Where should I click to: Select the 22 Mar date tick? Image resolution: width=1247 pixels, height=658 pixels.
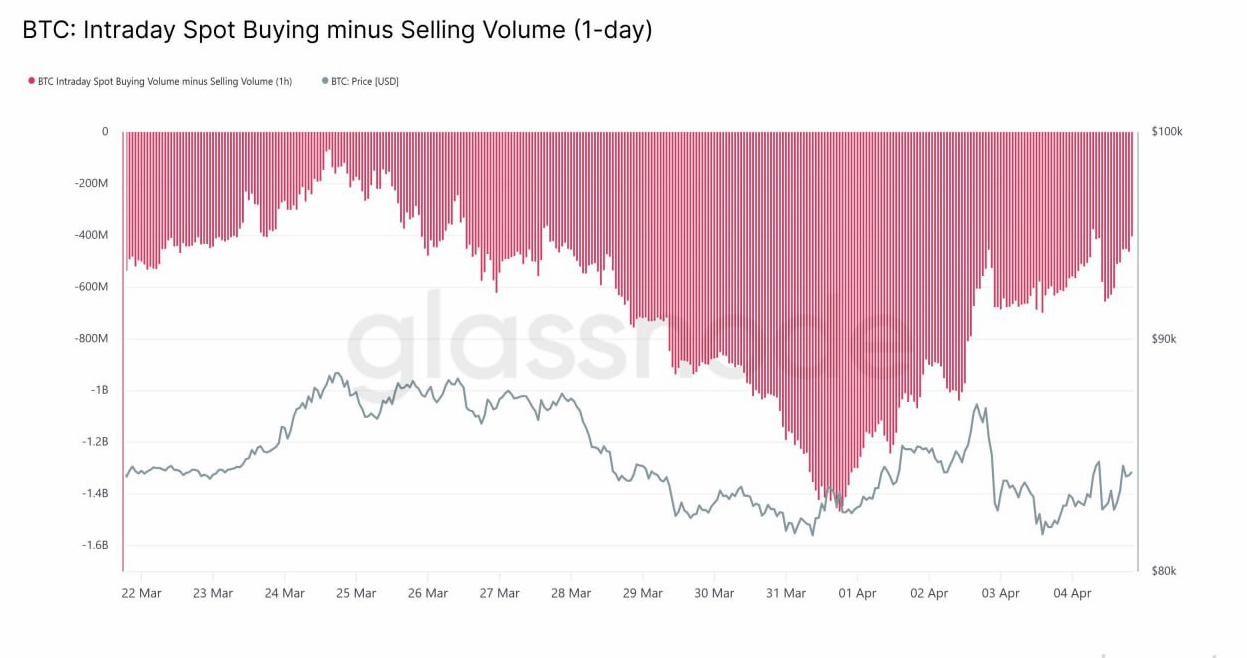click(x=142, y=593)
